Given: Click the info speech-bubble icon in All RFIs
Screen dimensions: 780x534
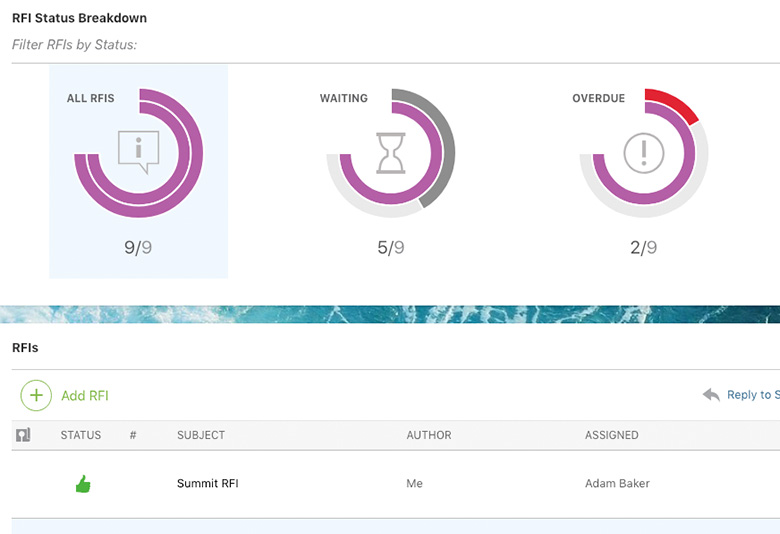Looking at the screenshot, I should point(138,153).
